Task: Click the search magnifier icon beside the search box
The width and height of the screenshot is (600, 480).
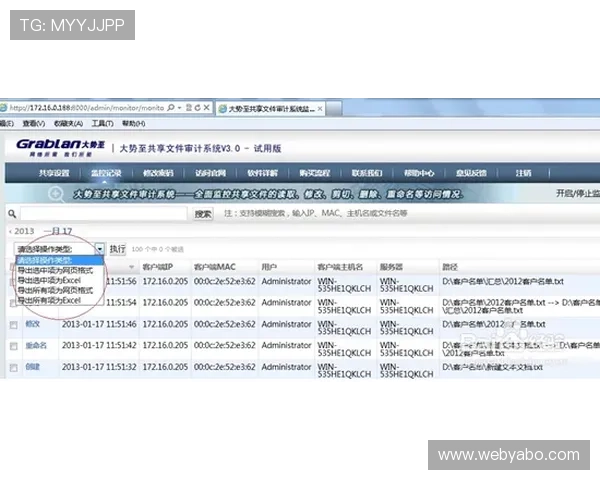Action: pyautogui.click(x=12, y=214)
